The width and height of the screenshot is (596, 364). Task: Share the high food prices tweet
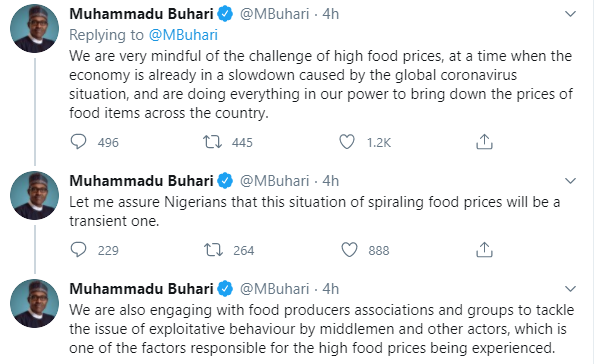(x=484, y=141)
